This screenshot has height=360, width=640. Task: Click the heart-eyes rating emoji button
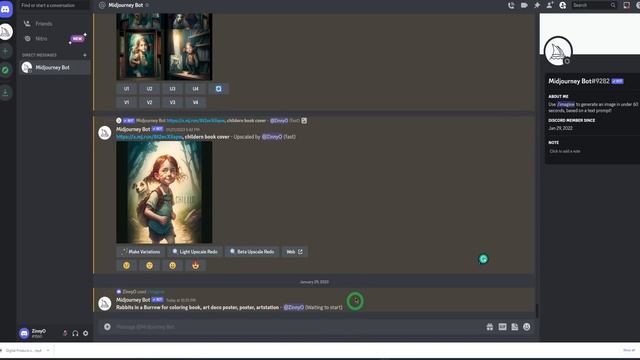pos(196,265)
